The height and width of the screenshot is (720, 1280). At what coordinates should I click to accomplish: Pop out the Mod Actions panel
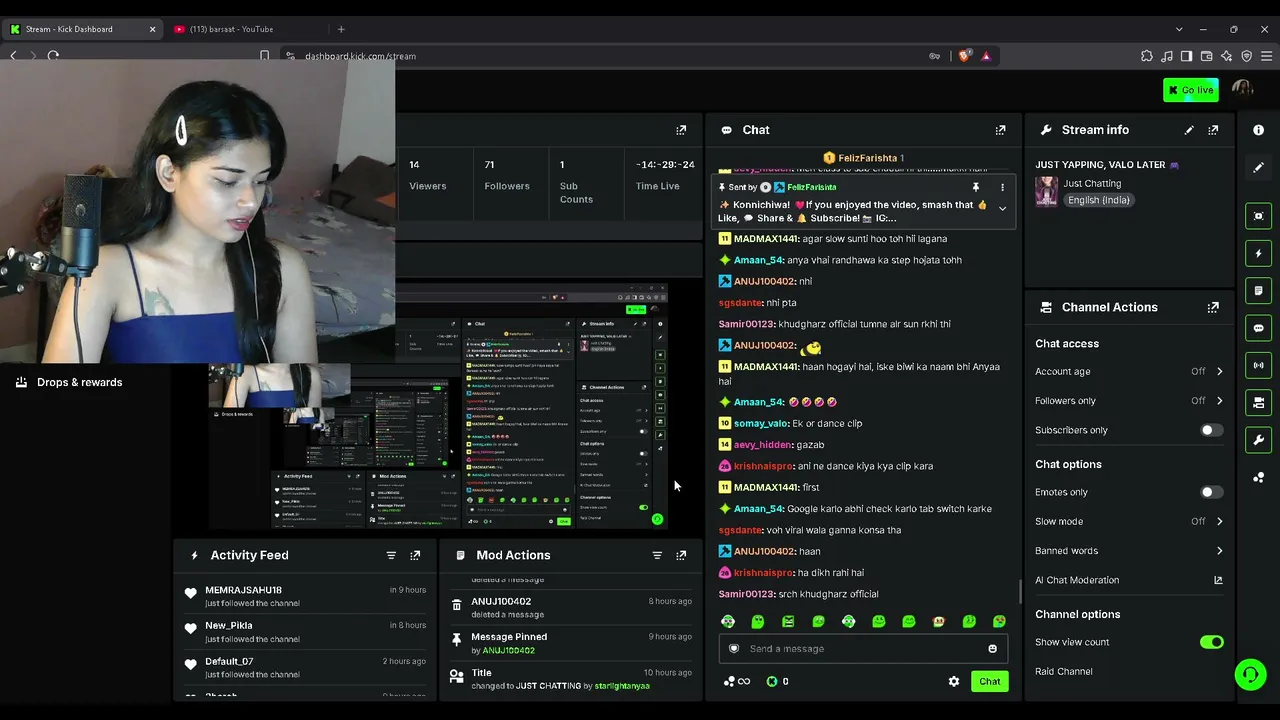click(x=681, y=555)
